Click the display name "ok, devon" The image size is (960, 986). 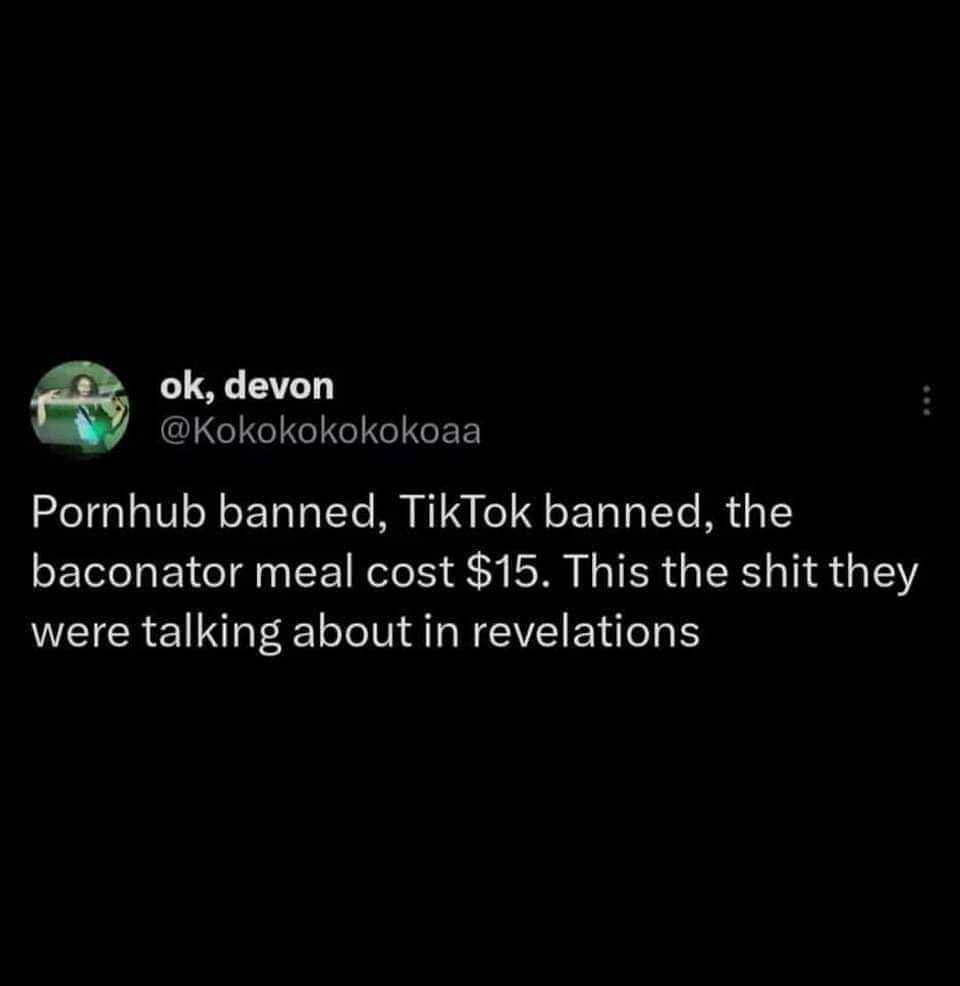pyautogui.click(x=247, y=385)
